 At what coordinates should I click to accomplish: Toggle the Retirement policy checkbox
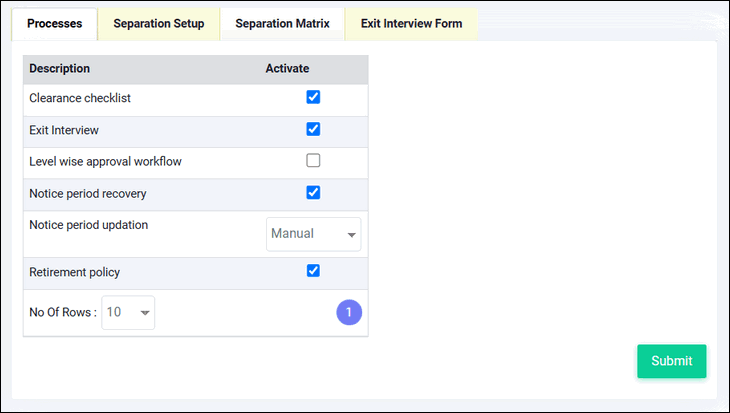click(313, 271)
